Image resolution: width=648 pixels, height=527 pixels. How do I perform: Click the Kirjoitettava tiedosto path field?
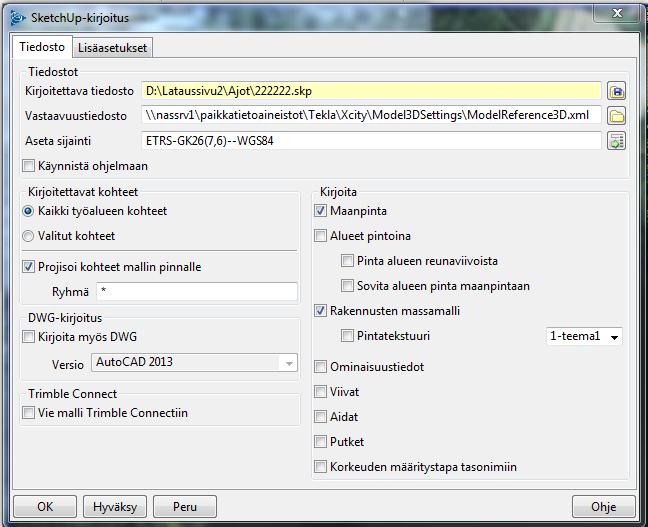point(371,91)
